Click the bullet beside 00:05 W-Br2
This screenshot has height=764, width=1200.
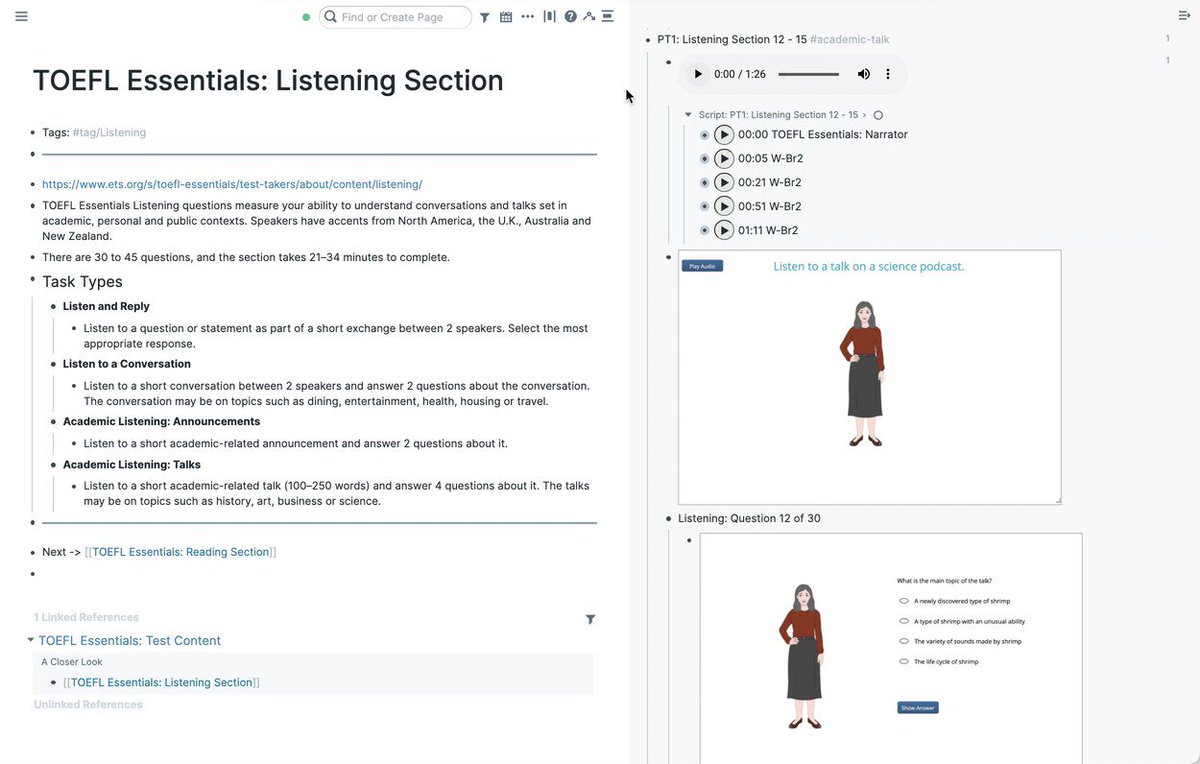704,158
